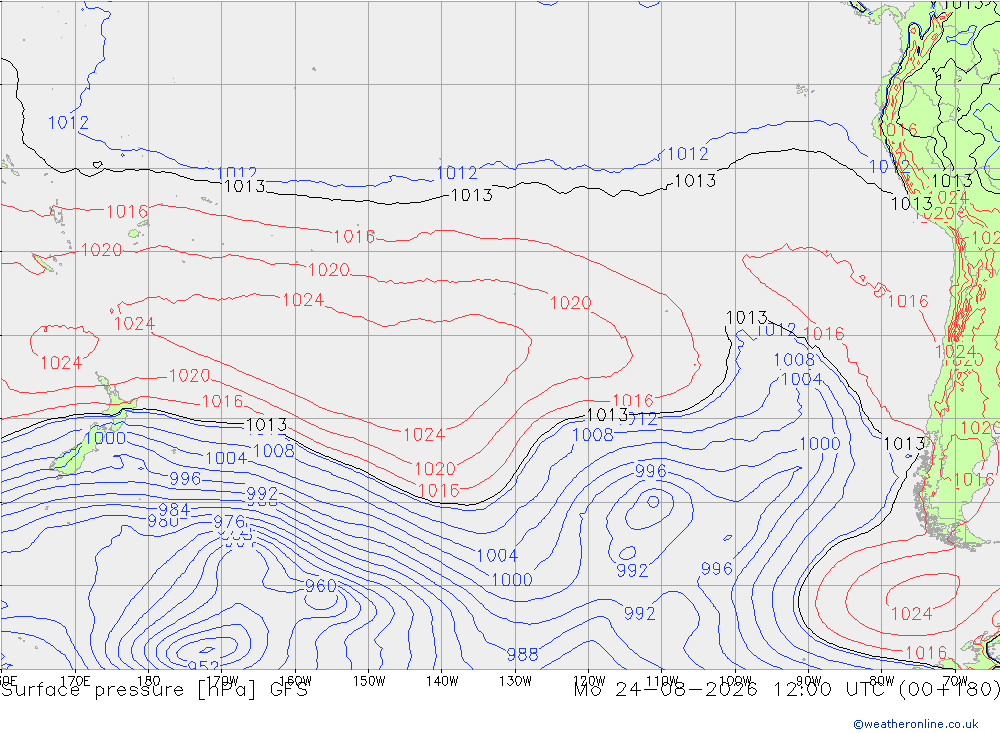The height and width of the screenshot is (733, 1000).
Task: Click the 976 isobar label
Action: tap(229, 522)
